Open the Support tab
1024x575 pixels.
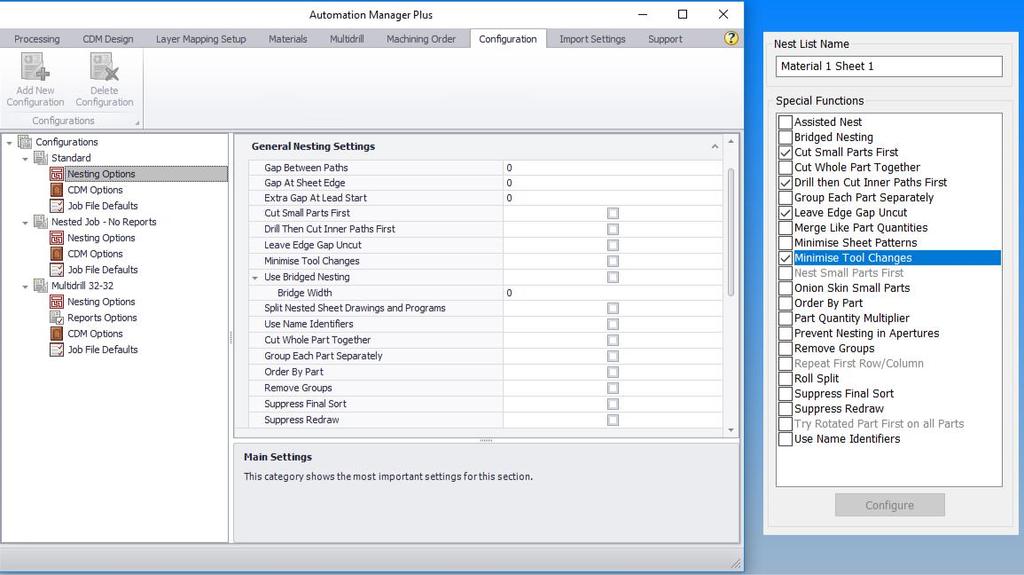click(665, 39)
